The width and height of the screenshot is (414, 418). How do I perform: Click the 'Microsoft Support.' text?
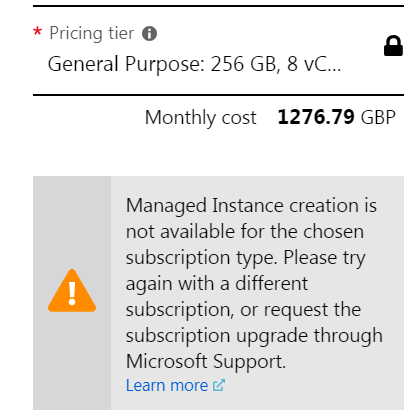click(x=206, y=362)
